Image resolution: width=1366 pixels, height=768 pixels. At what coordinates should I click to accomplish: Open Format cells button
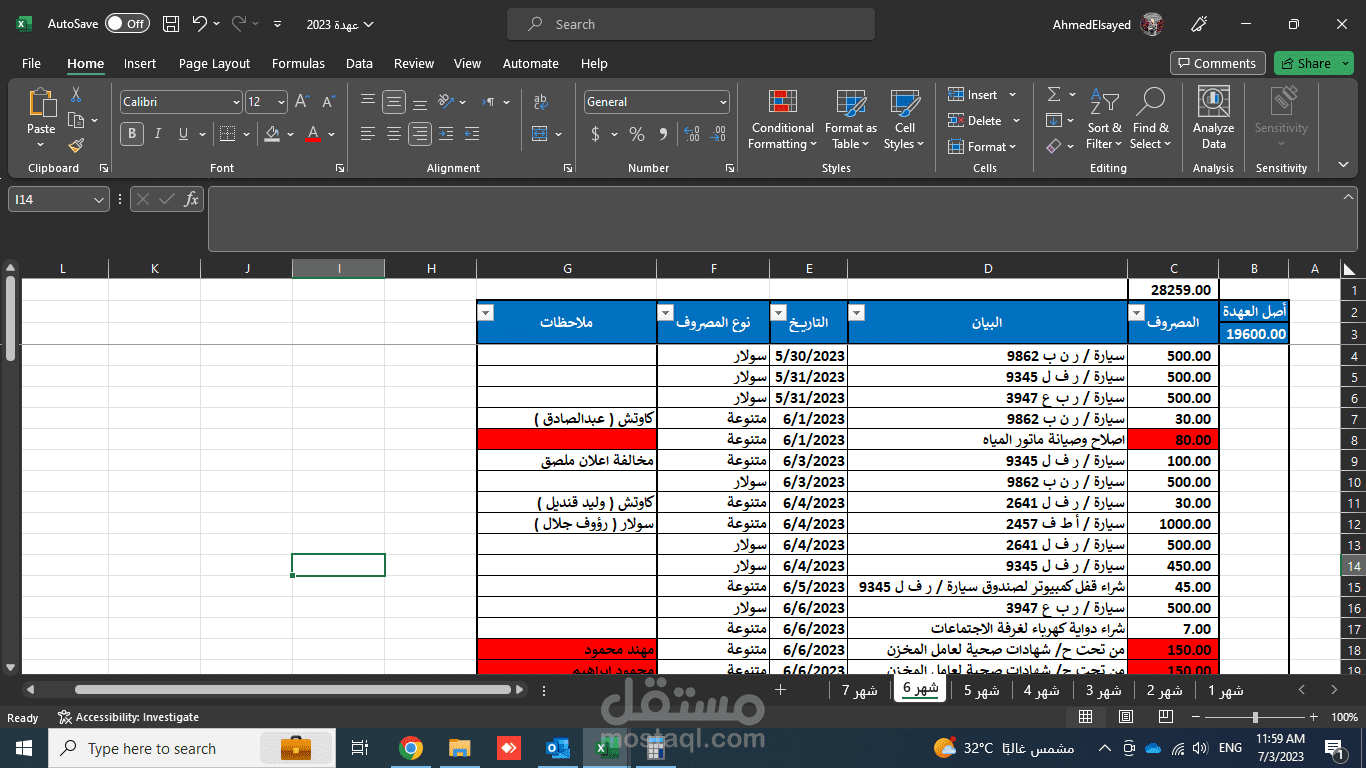click(982, 146)
